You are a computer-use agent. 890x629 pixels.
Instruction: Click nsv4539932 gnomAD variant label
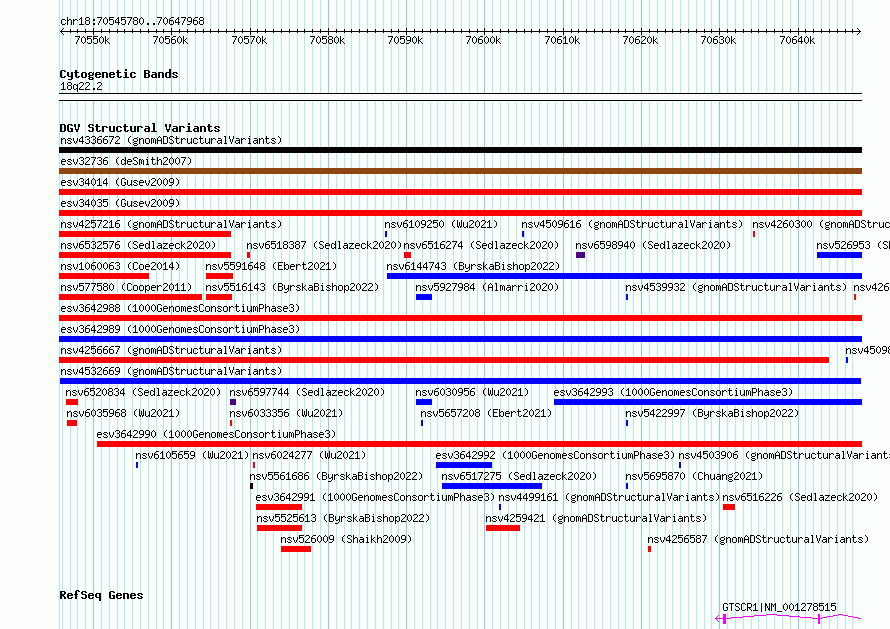pos(736,287)
